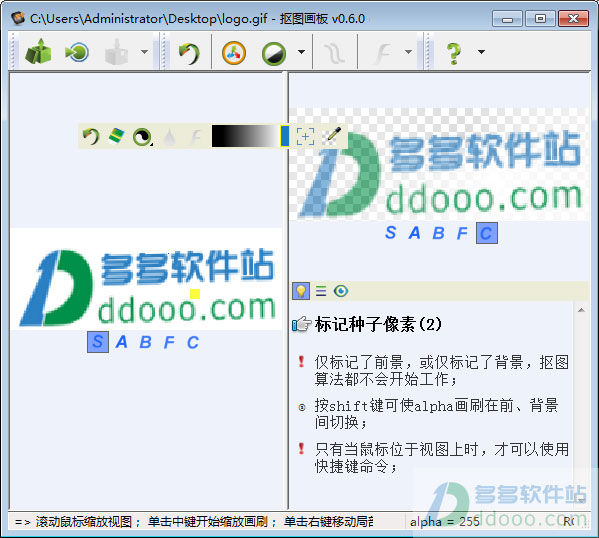Screen dimensions: 599x538
Task: Select view mode C under left image
Action: coord(193,342)
